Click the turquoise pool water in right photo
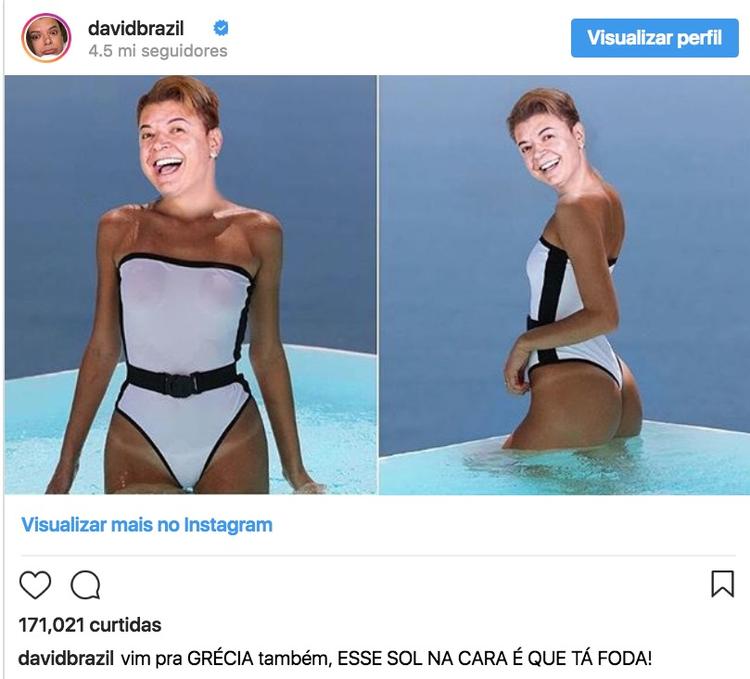Image resolution: width=750 pixels, height=679 pixels. (670, 466)
